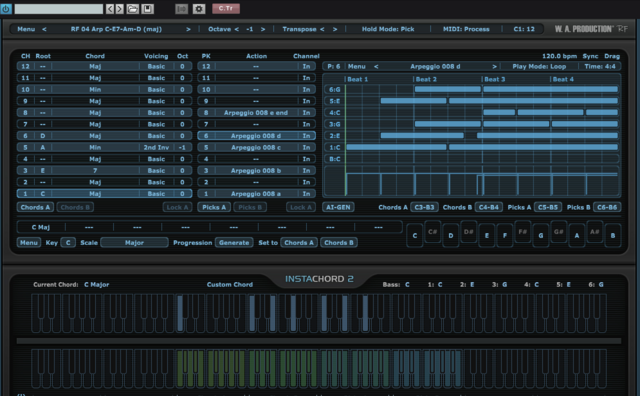Switch to Chords A tab

pos(35,207)
